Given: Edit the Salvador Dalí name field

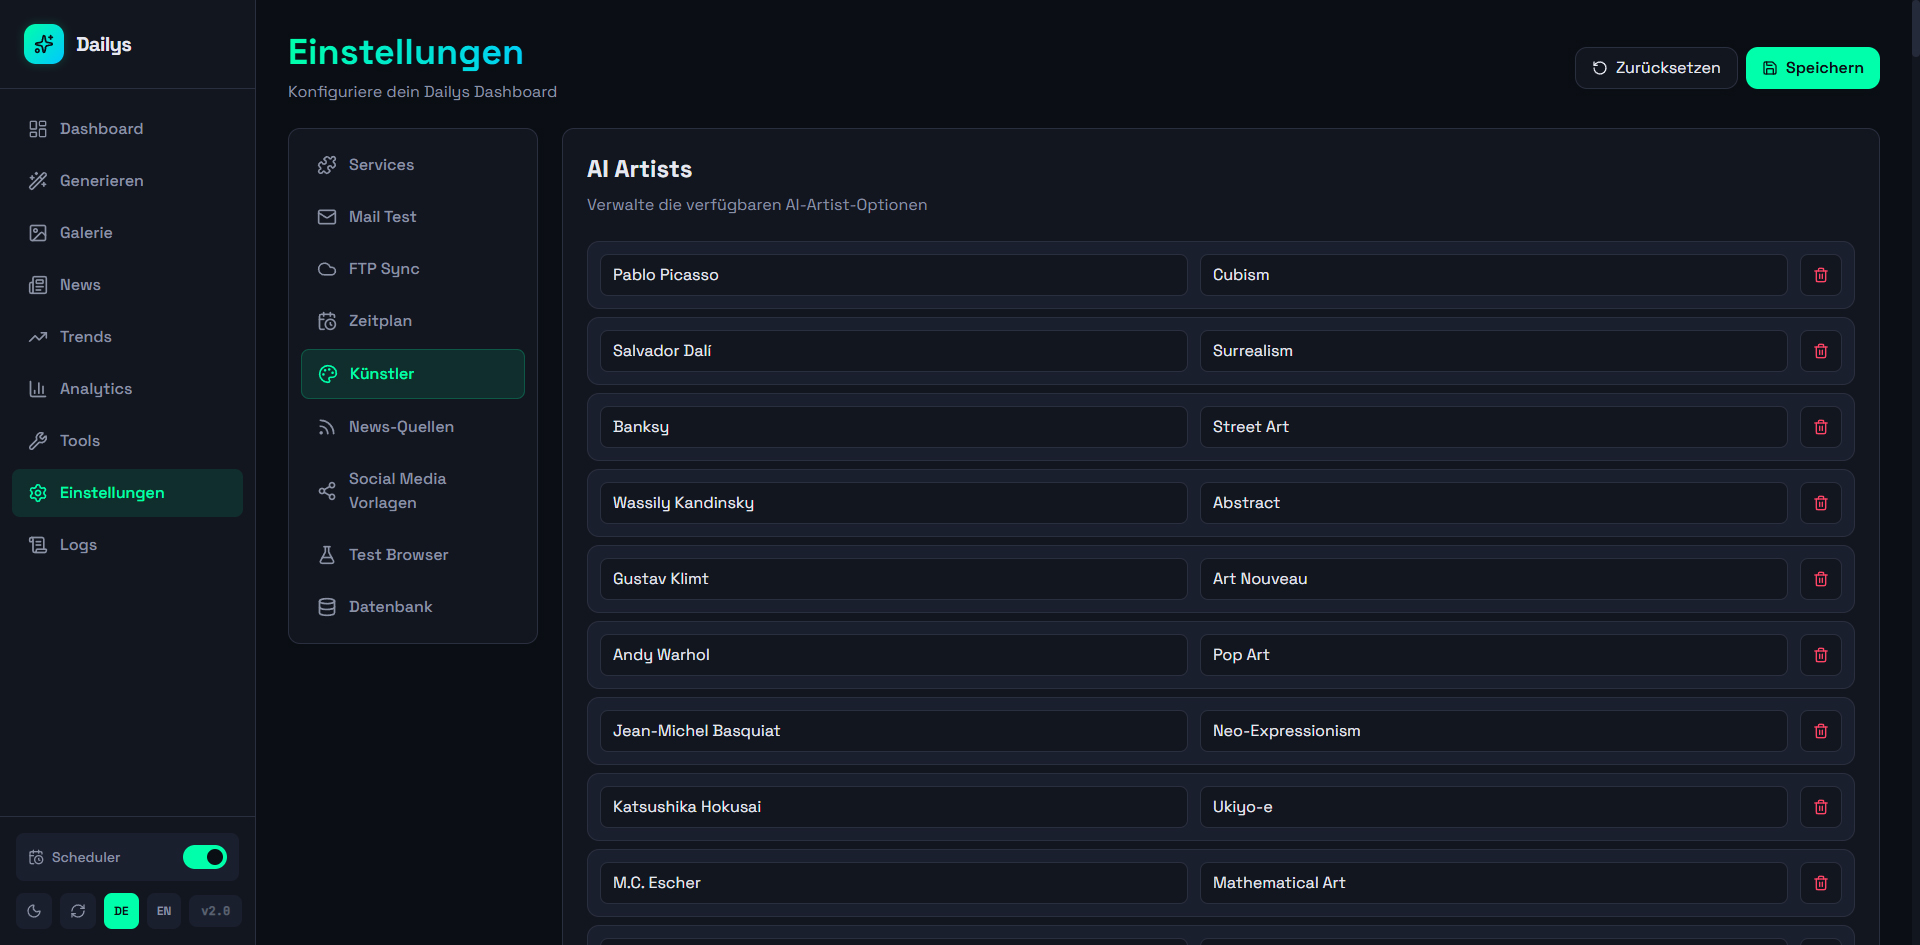Looking at the screenshot, I should [893, 351].
